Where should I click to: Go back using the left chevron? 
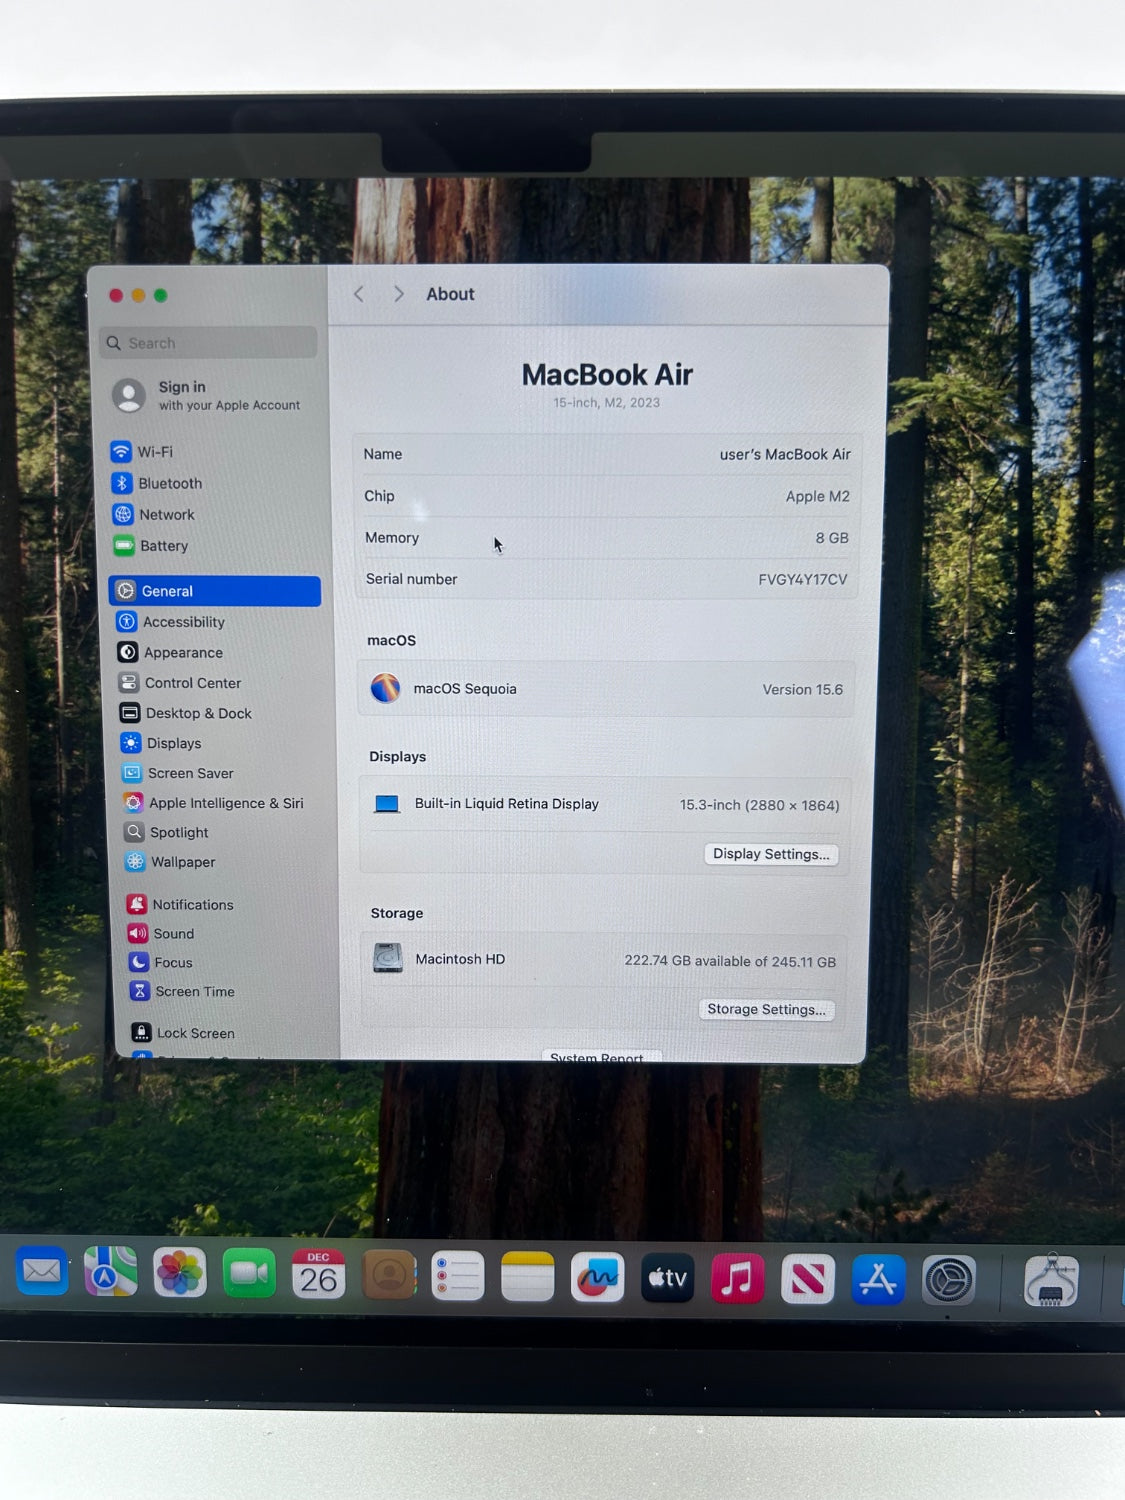(x=359, y=294)
